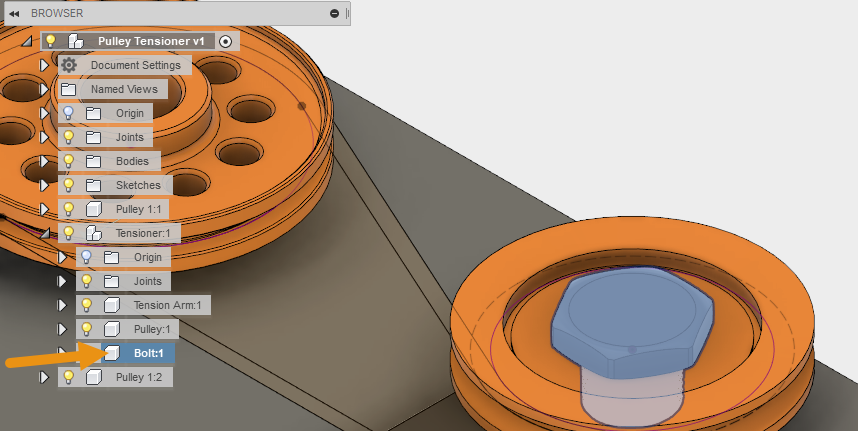Click the Bolt:1 component cube icon
Viewport: 858px width, 431px height.
coord(112,353)
